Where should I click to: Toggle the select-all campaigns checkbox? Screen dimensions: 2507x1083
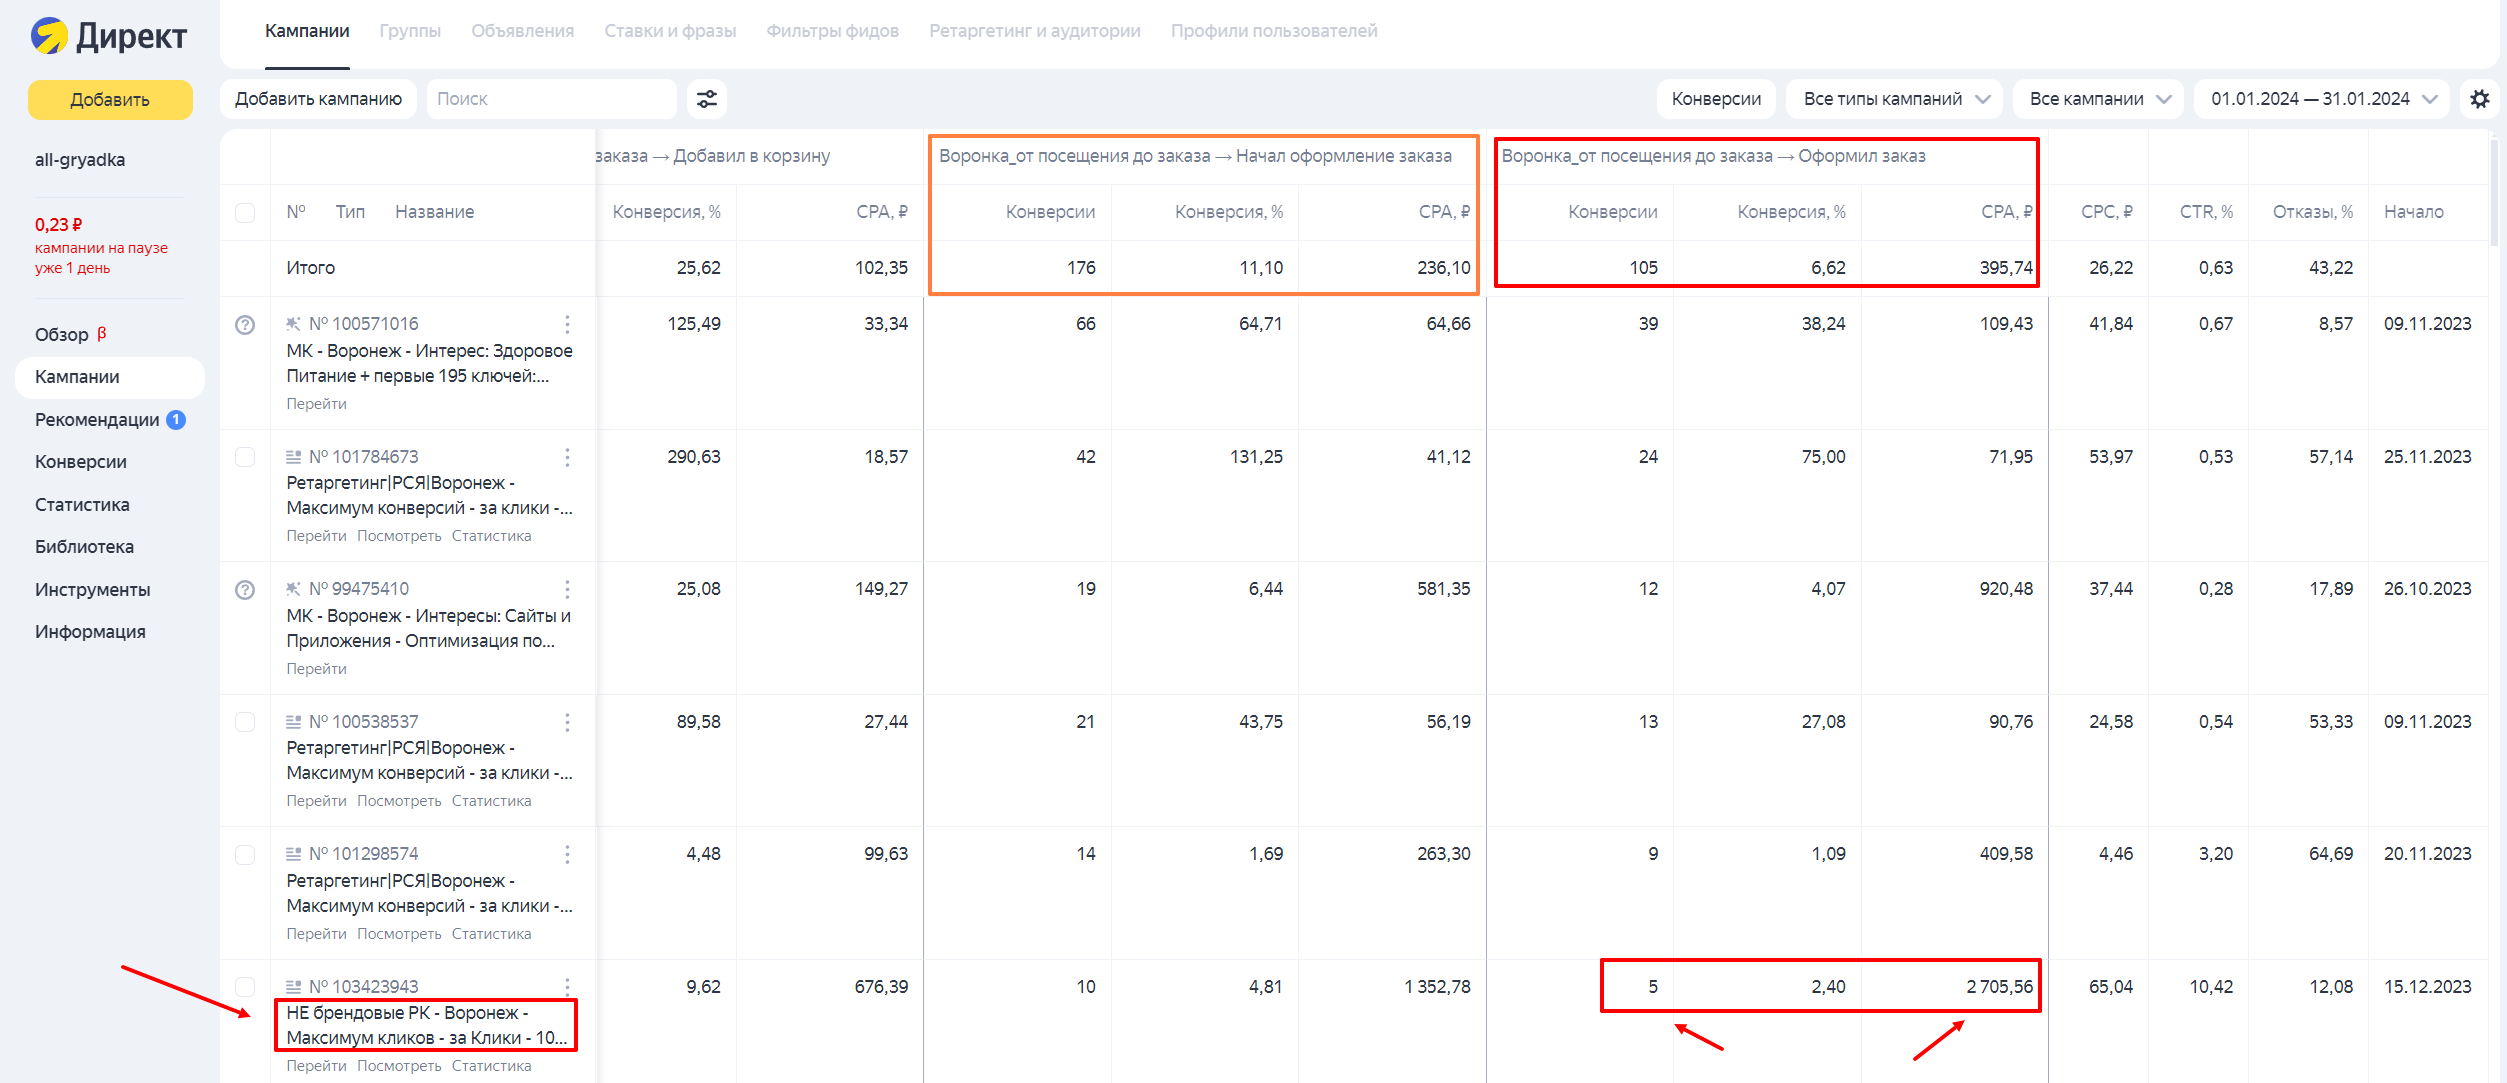point(245,213)
